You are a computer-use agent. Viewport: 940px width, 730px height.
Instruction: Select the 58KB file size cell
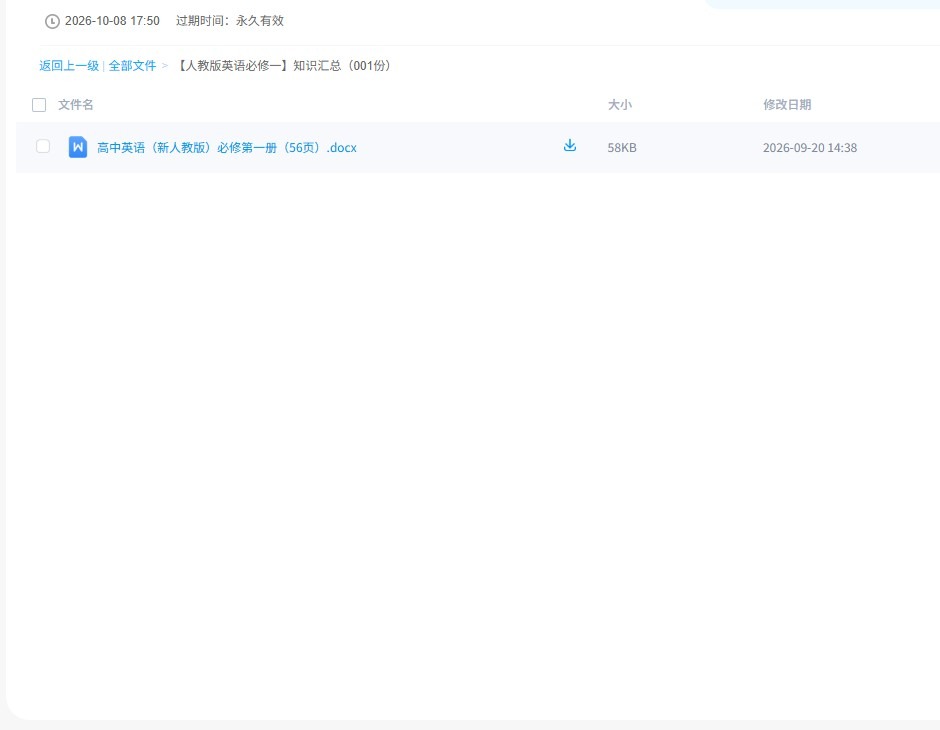pos(622,148)
